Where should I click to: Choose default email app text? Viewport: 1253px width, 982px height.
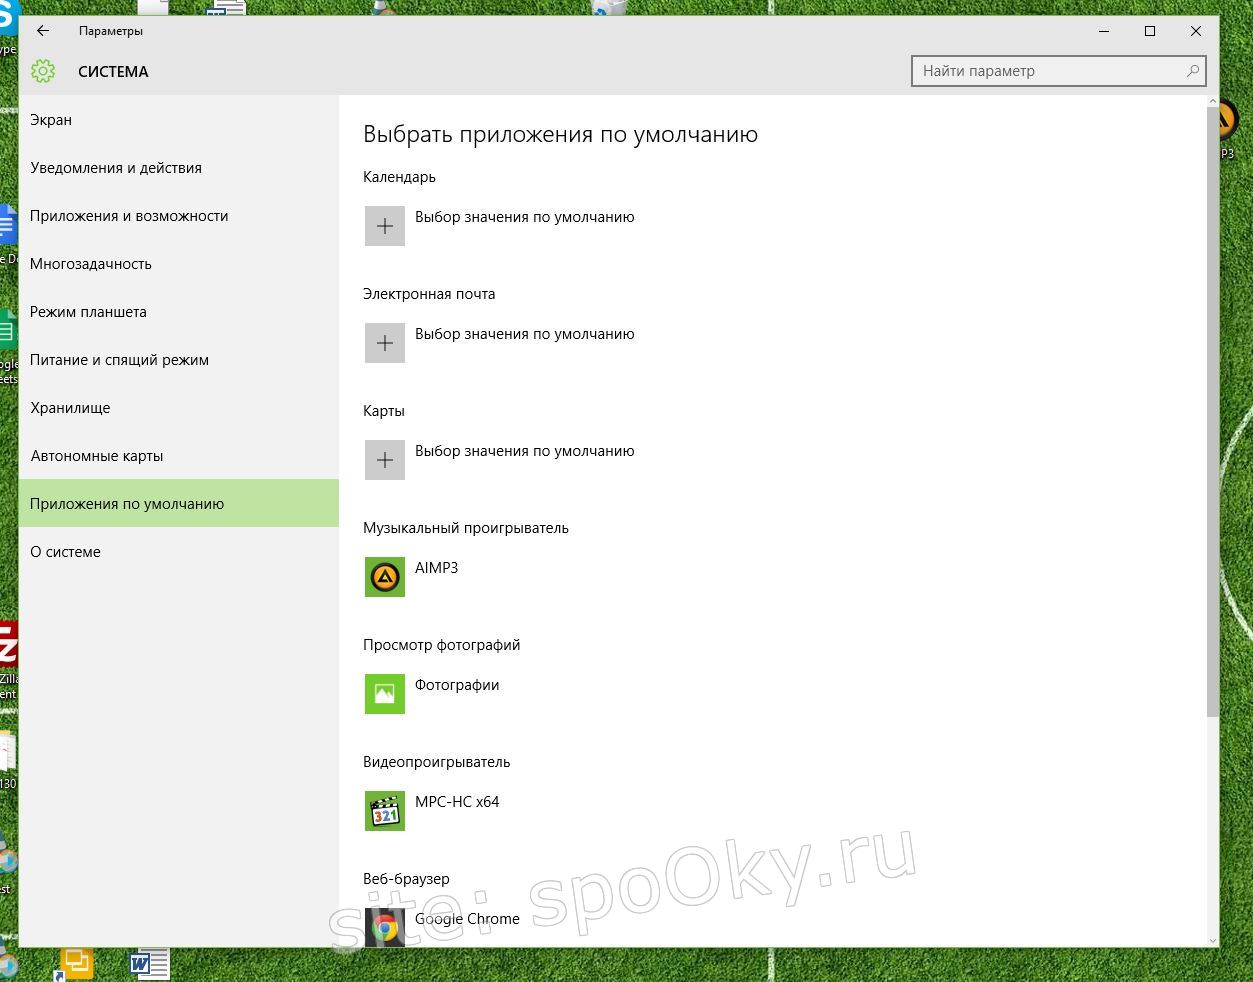click(525, 334)
